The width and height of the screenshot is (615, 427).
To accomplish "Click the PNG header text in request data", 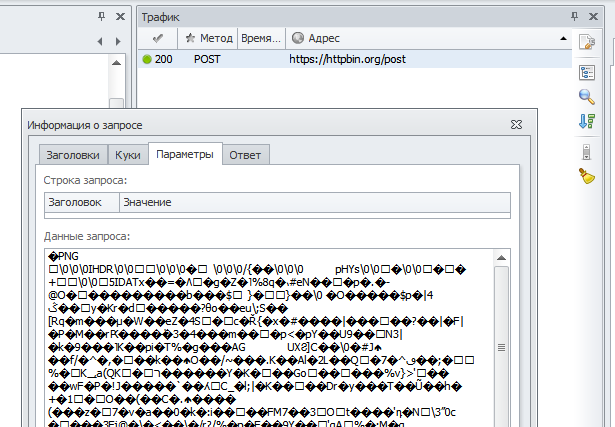I will tap(64, 256).
